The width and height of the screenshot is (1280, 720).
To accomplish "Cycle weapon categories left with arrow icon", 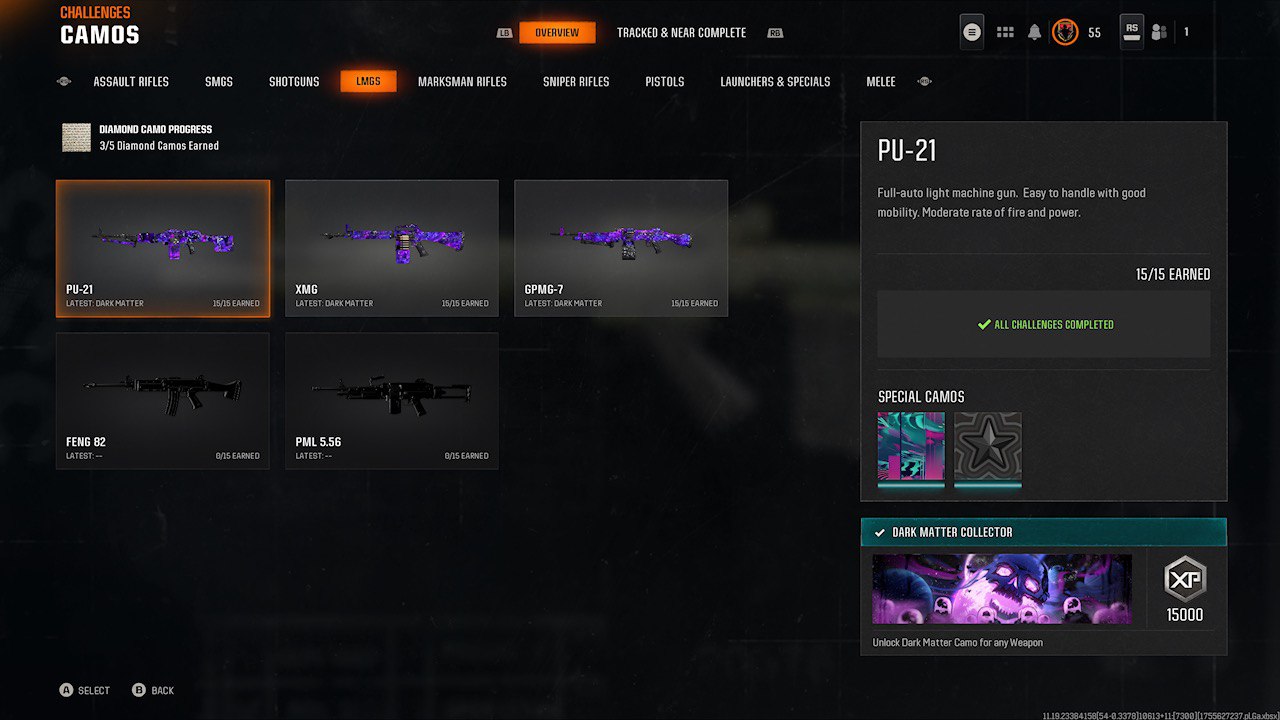I will pos(64,82).
